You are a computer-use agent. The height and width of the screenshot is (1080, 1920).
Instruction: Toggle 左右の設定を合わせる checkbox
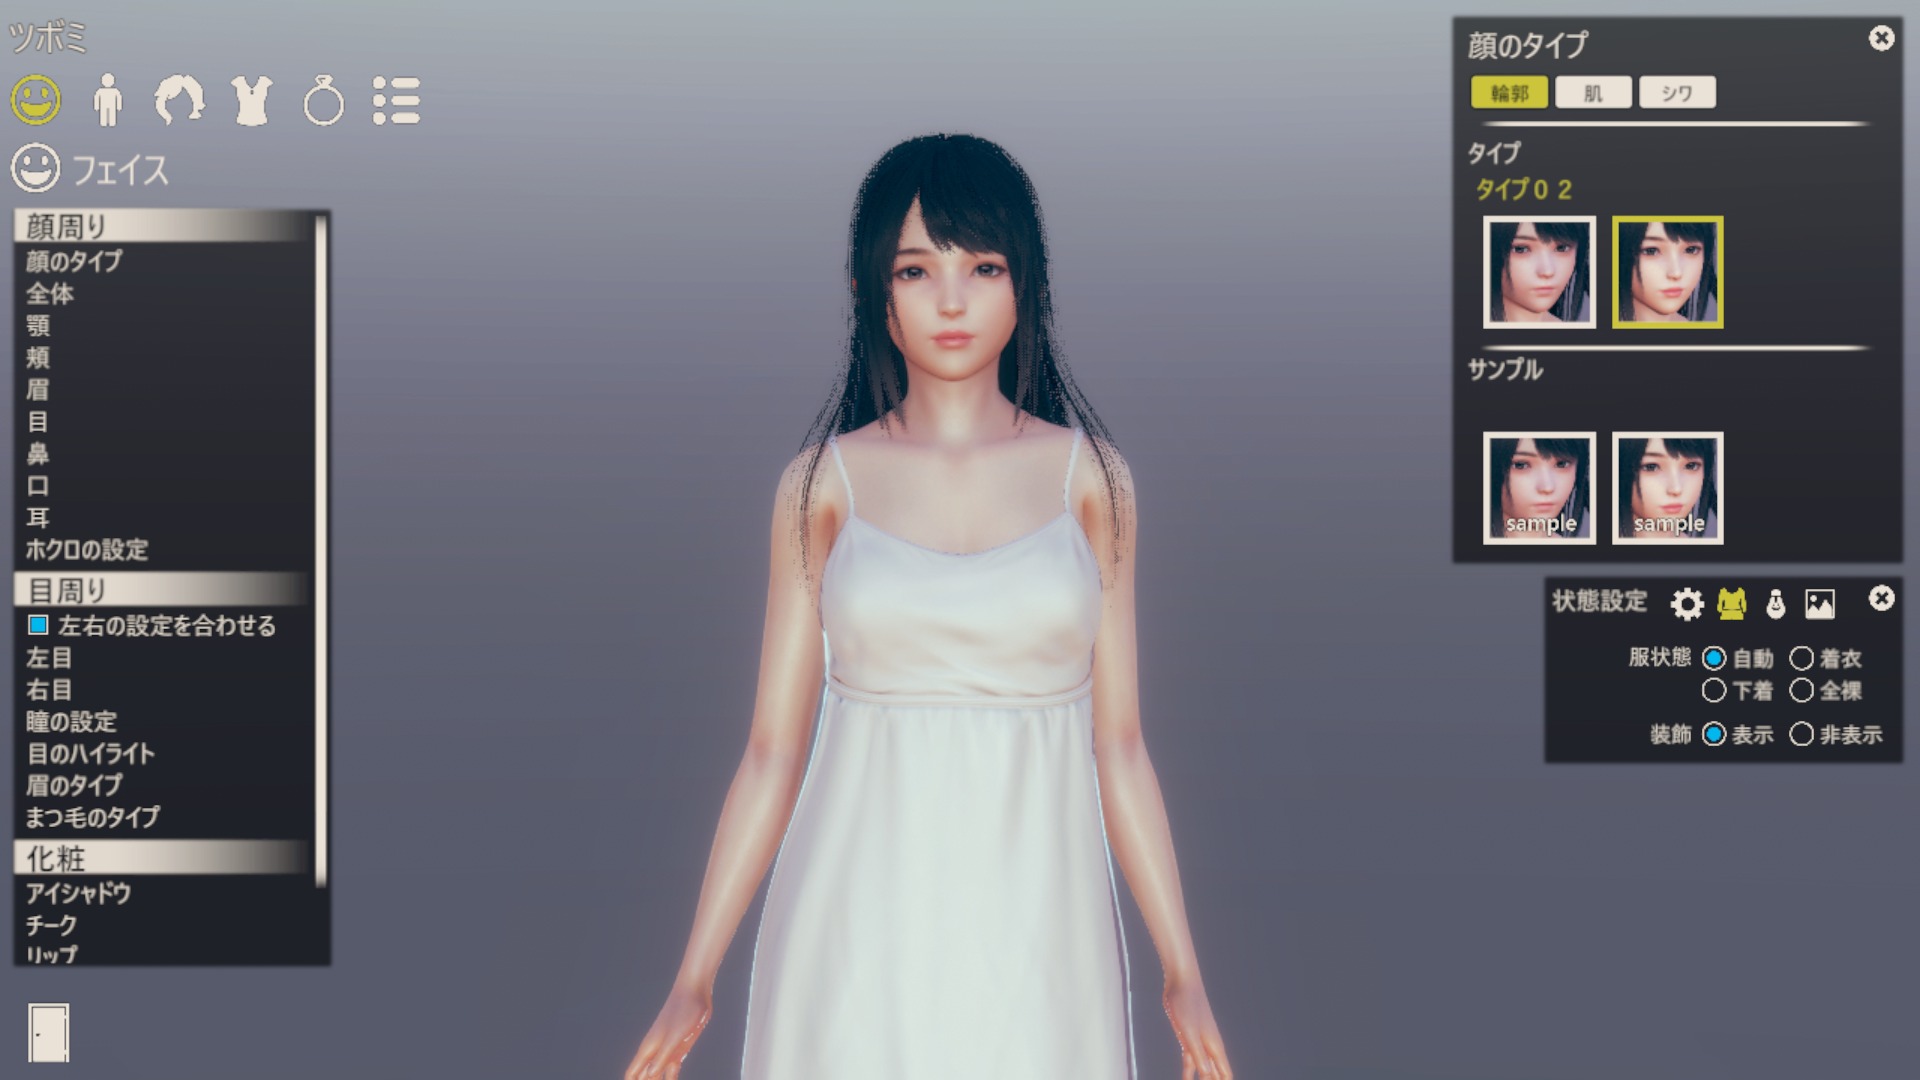38,625
